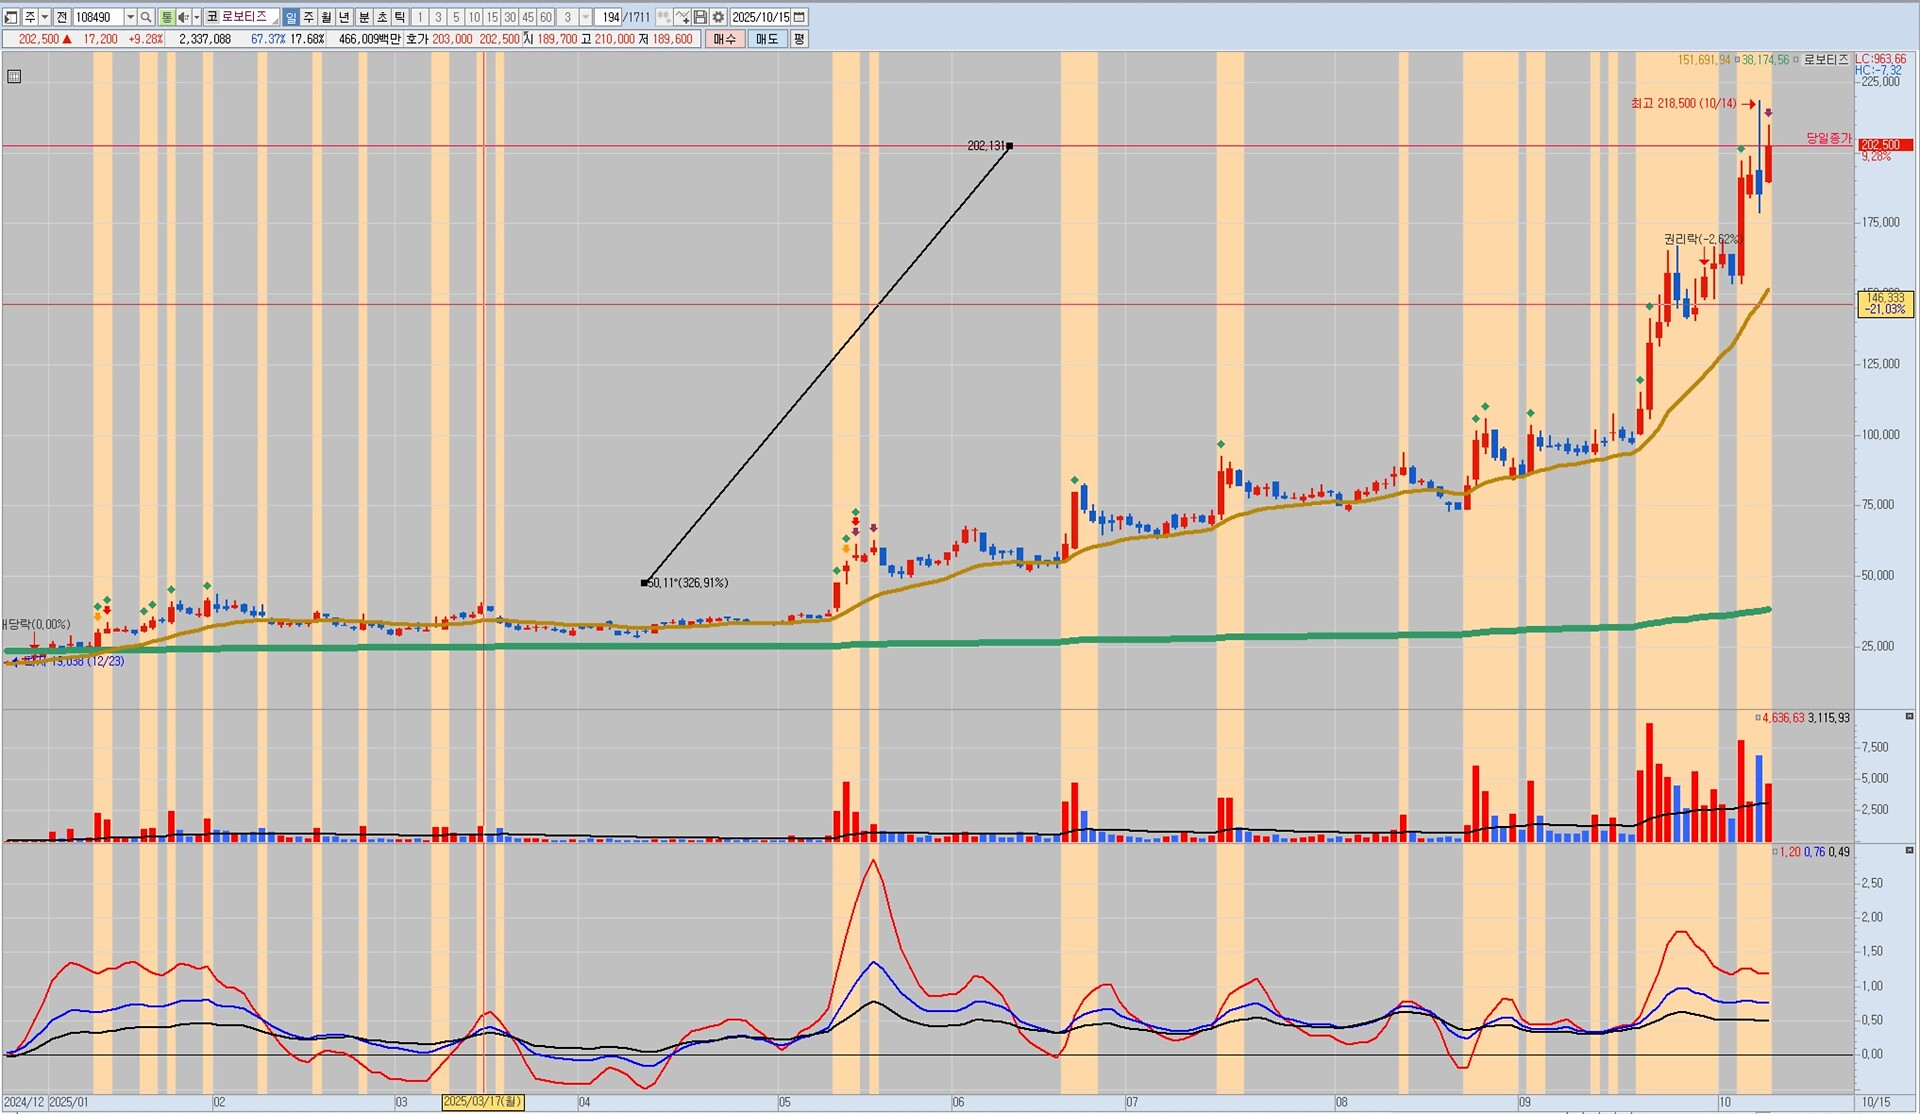1920x1114 pixels.
Task: Toggle the green 통 button
Action: (166, 17)
